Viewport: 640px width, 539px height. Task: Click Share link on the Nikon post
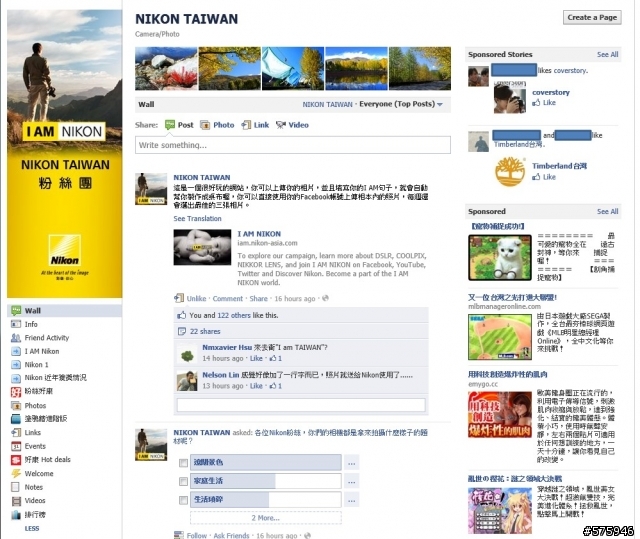258,298
